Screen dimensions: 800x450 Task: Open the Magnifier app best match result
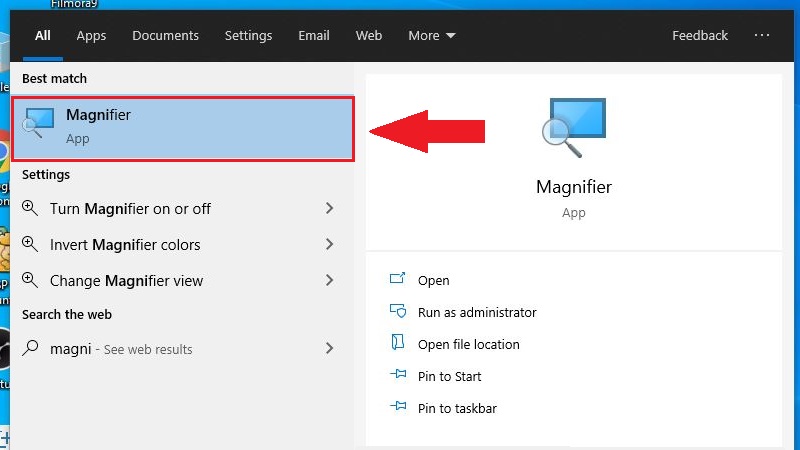coord(182,128)
